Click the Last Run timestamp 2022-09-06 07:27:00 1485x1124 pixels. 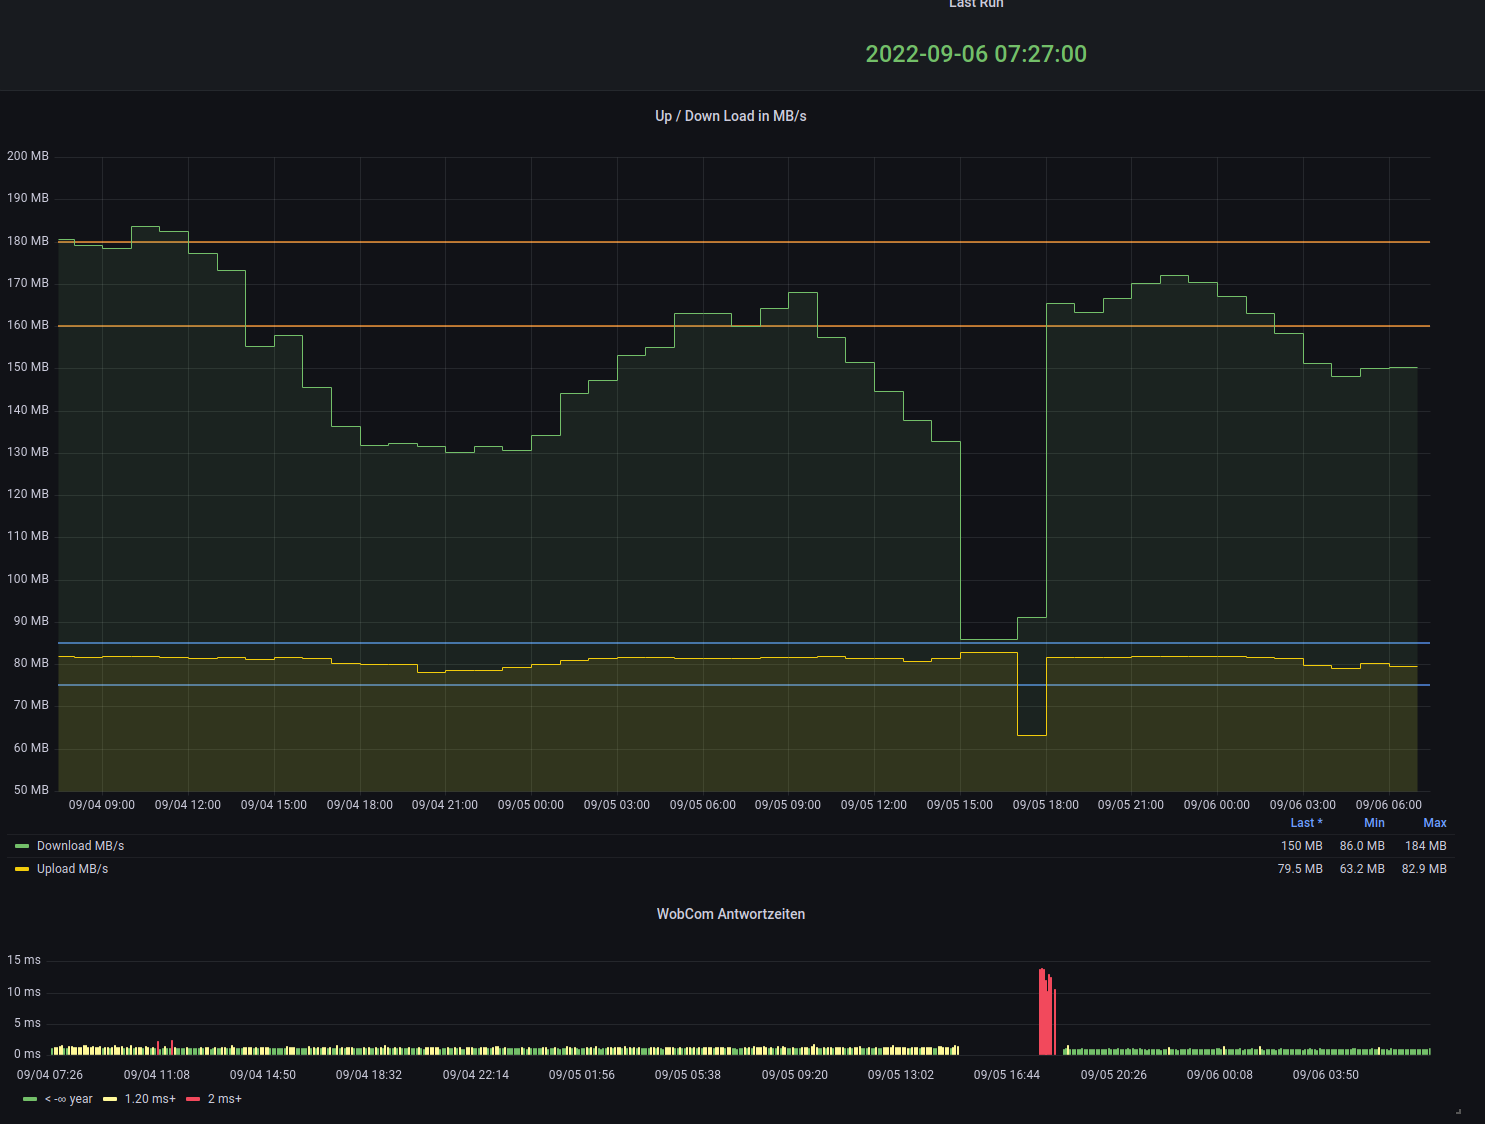coord(976,54)
